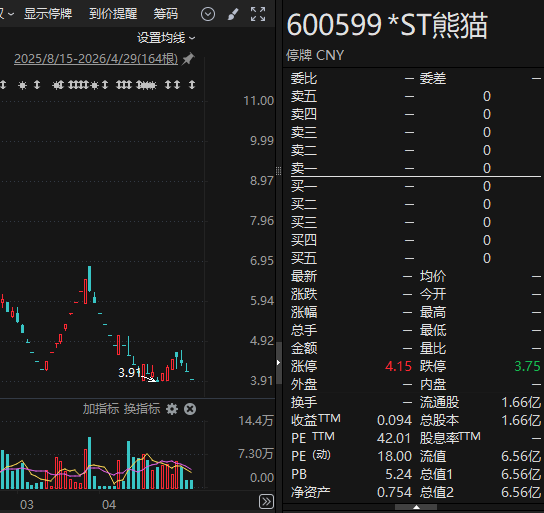Click the 总值2 label
This screenshot has width=544, height=513.
coord(437,492)
